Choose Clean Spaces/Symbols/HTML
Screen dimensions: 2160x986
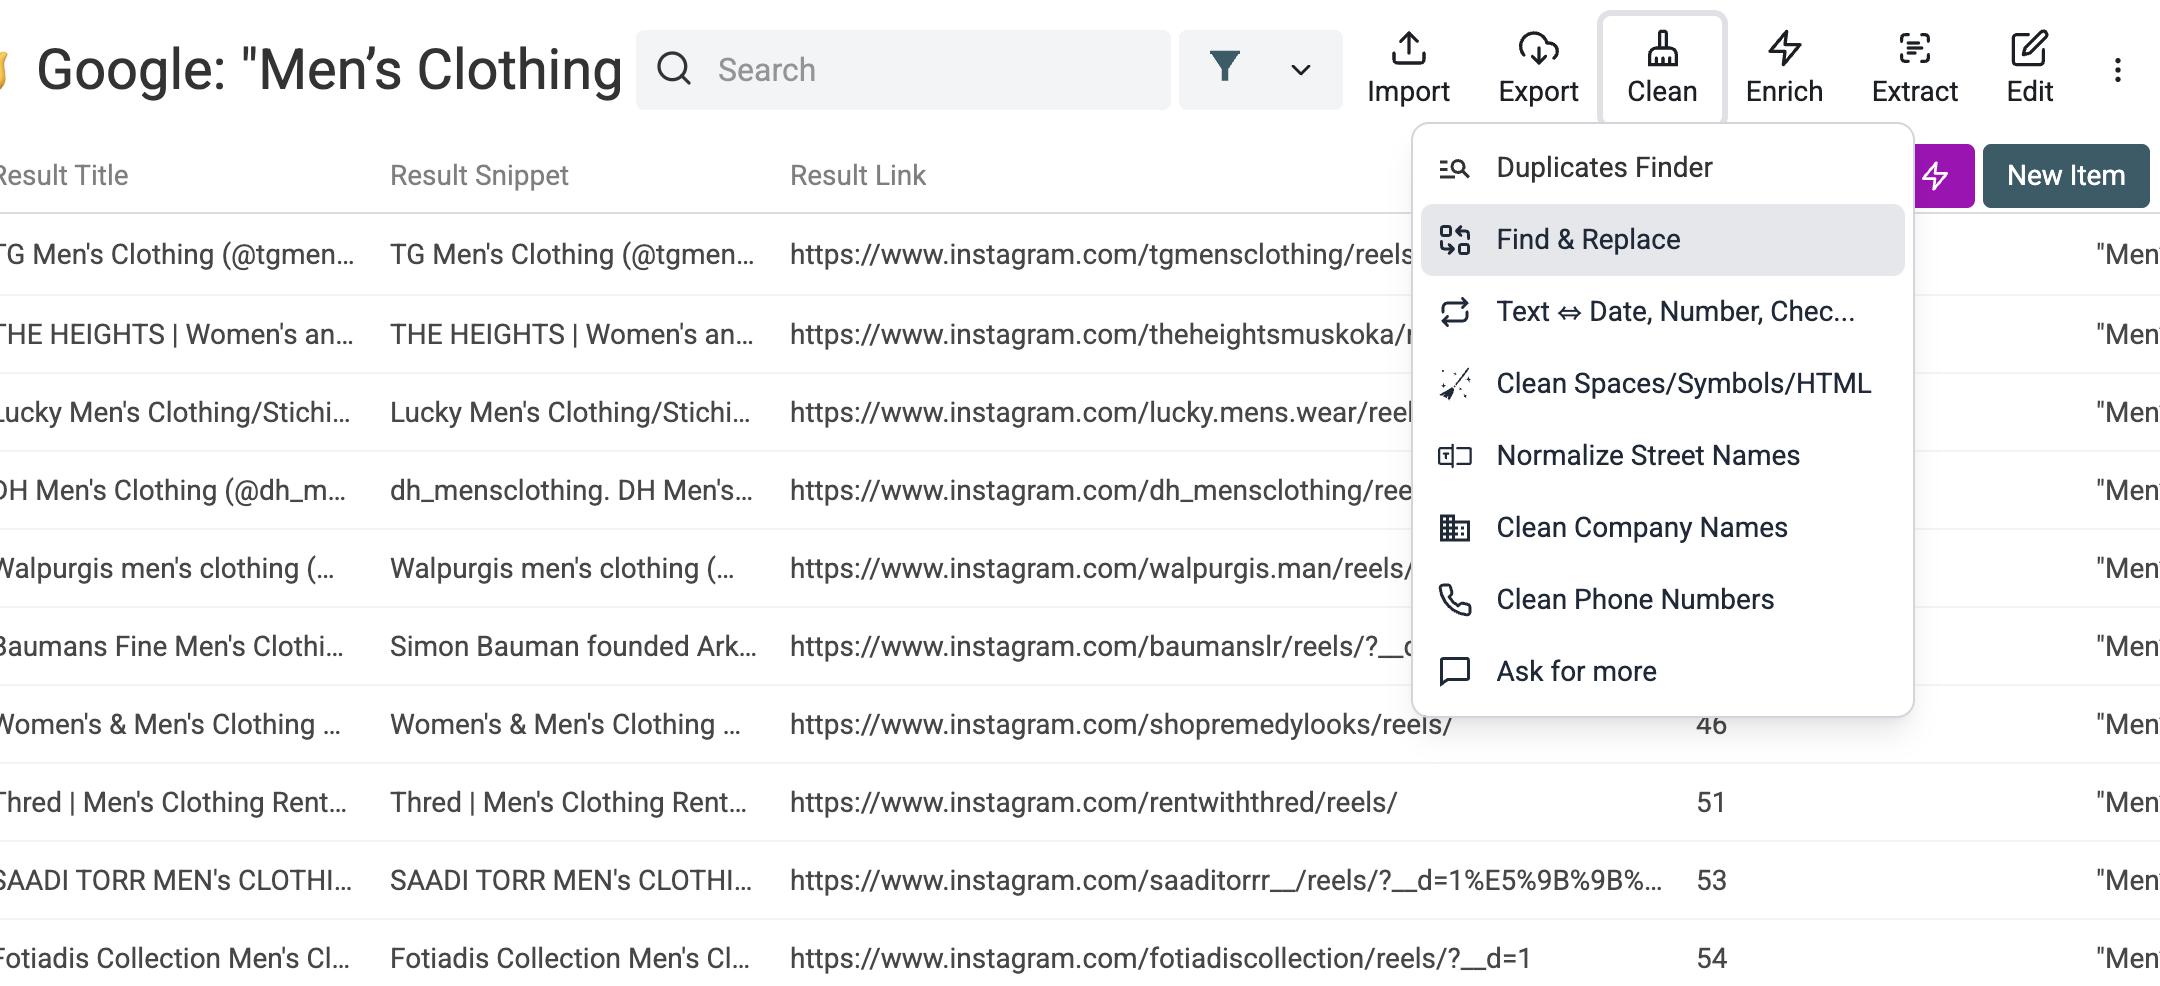[1683, 384]
